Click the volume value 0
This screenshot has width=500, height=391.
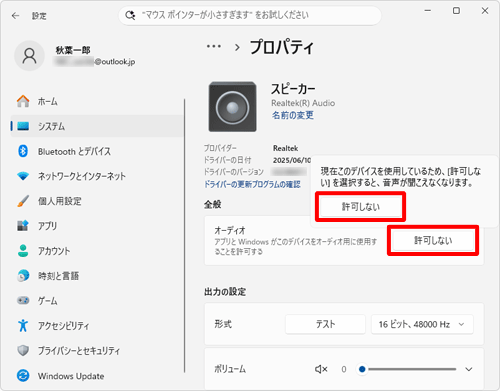[x=344, y=369]
